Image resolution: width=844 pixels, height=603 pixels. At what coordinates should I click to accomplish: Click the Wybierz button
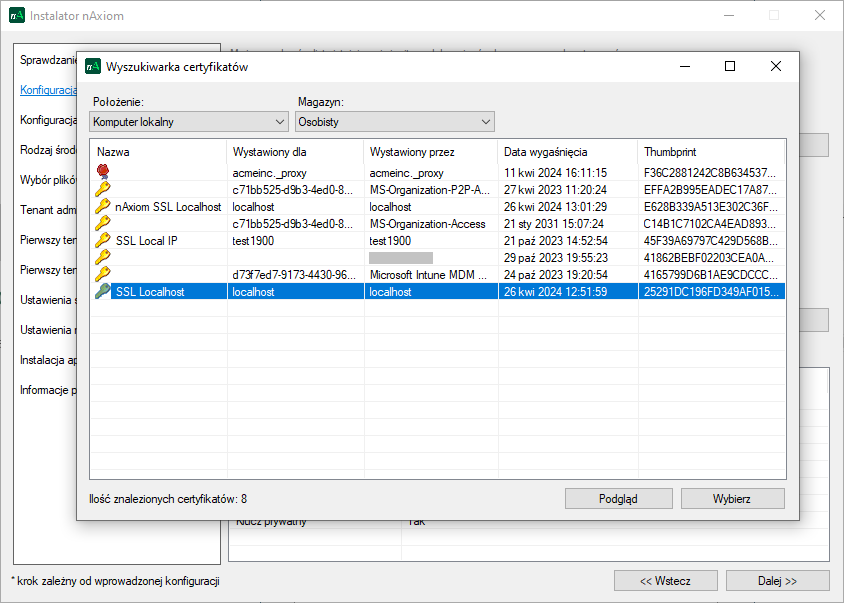(733, 499)
